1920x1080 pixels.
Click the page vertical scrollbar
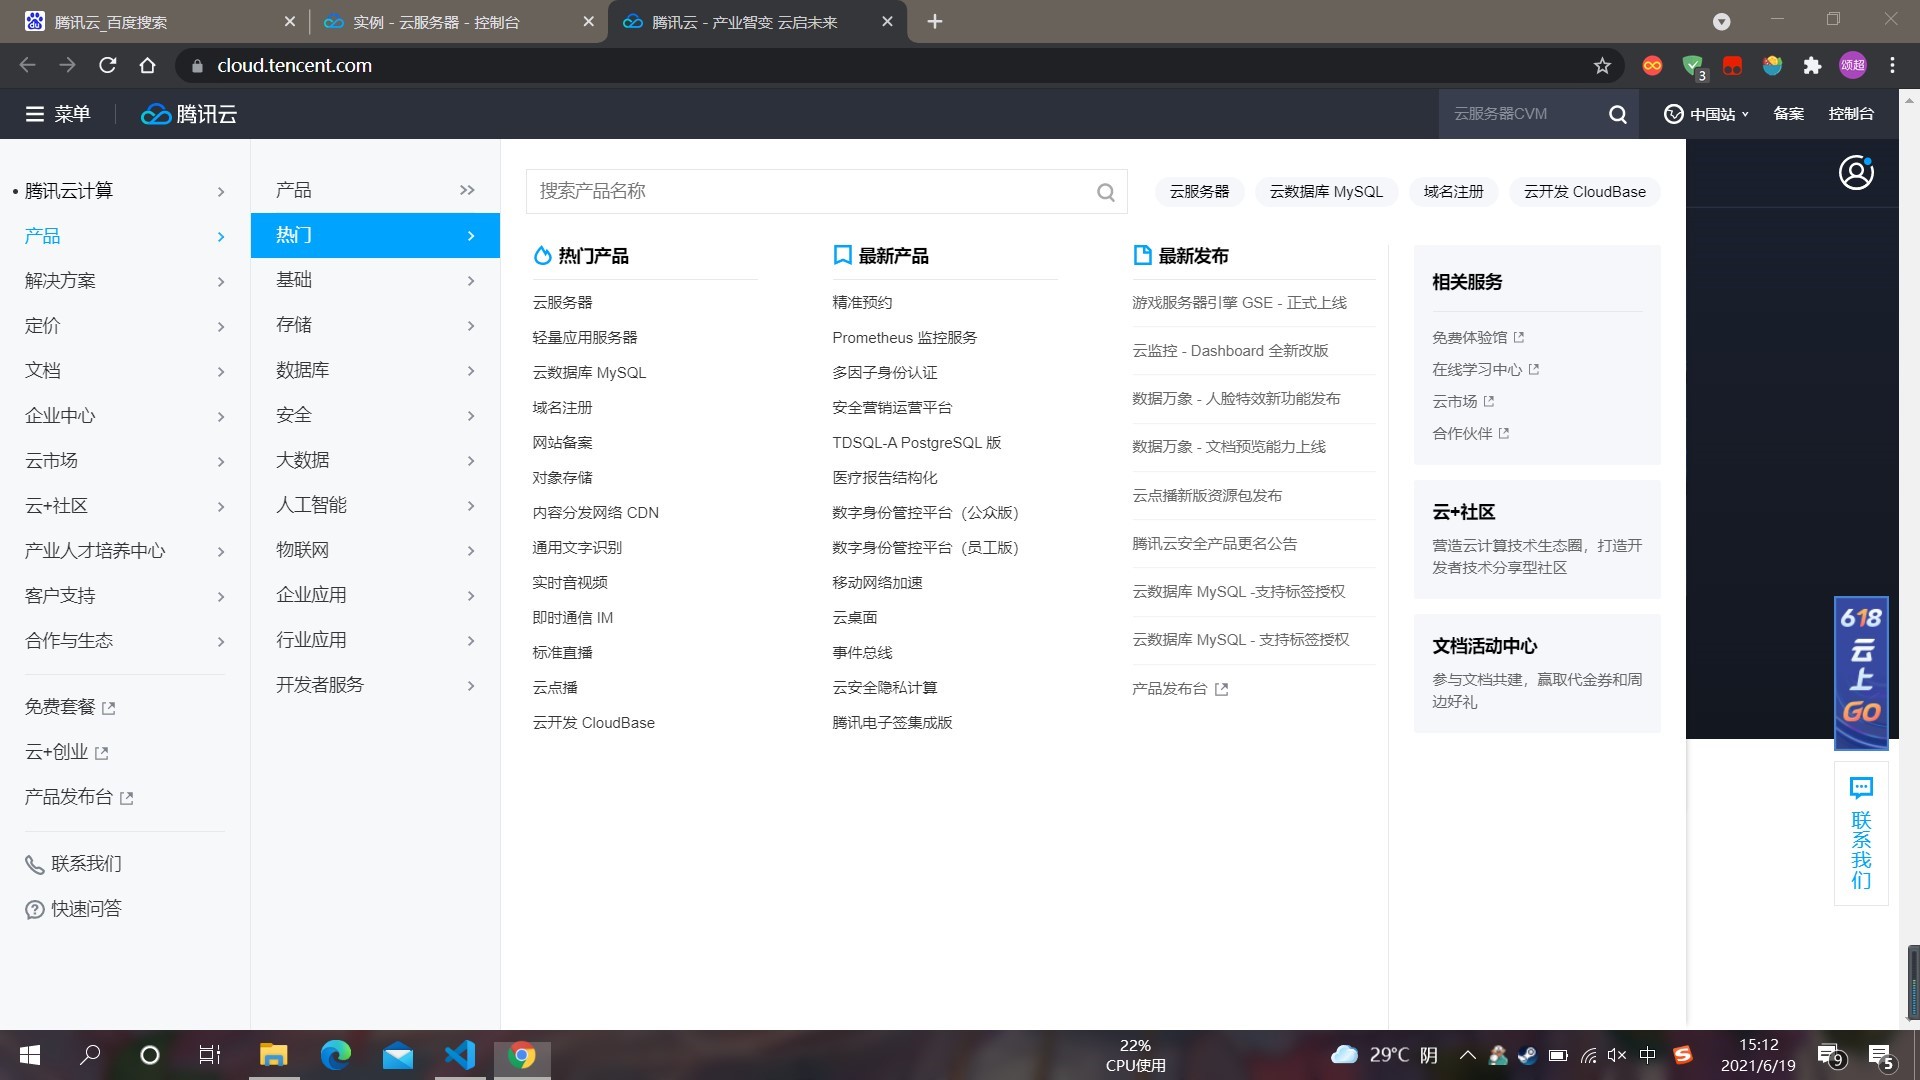[1910, 560]
